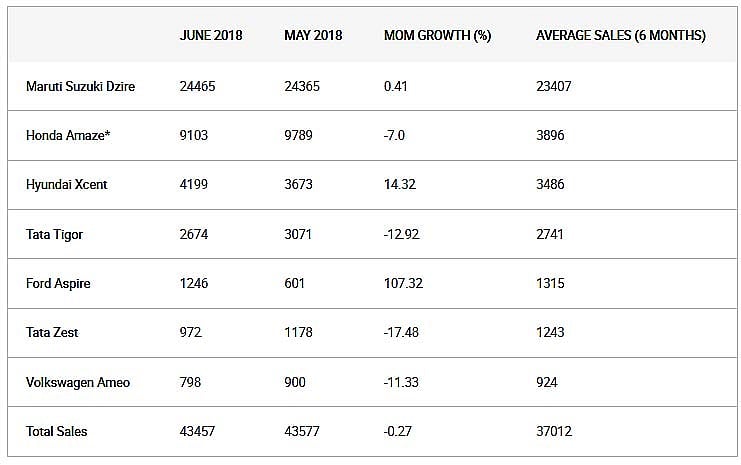Viewport: 741px width, 465px height.
Task: Select the MOM GROWTH (%) header
Action: tap(438, 35)
